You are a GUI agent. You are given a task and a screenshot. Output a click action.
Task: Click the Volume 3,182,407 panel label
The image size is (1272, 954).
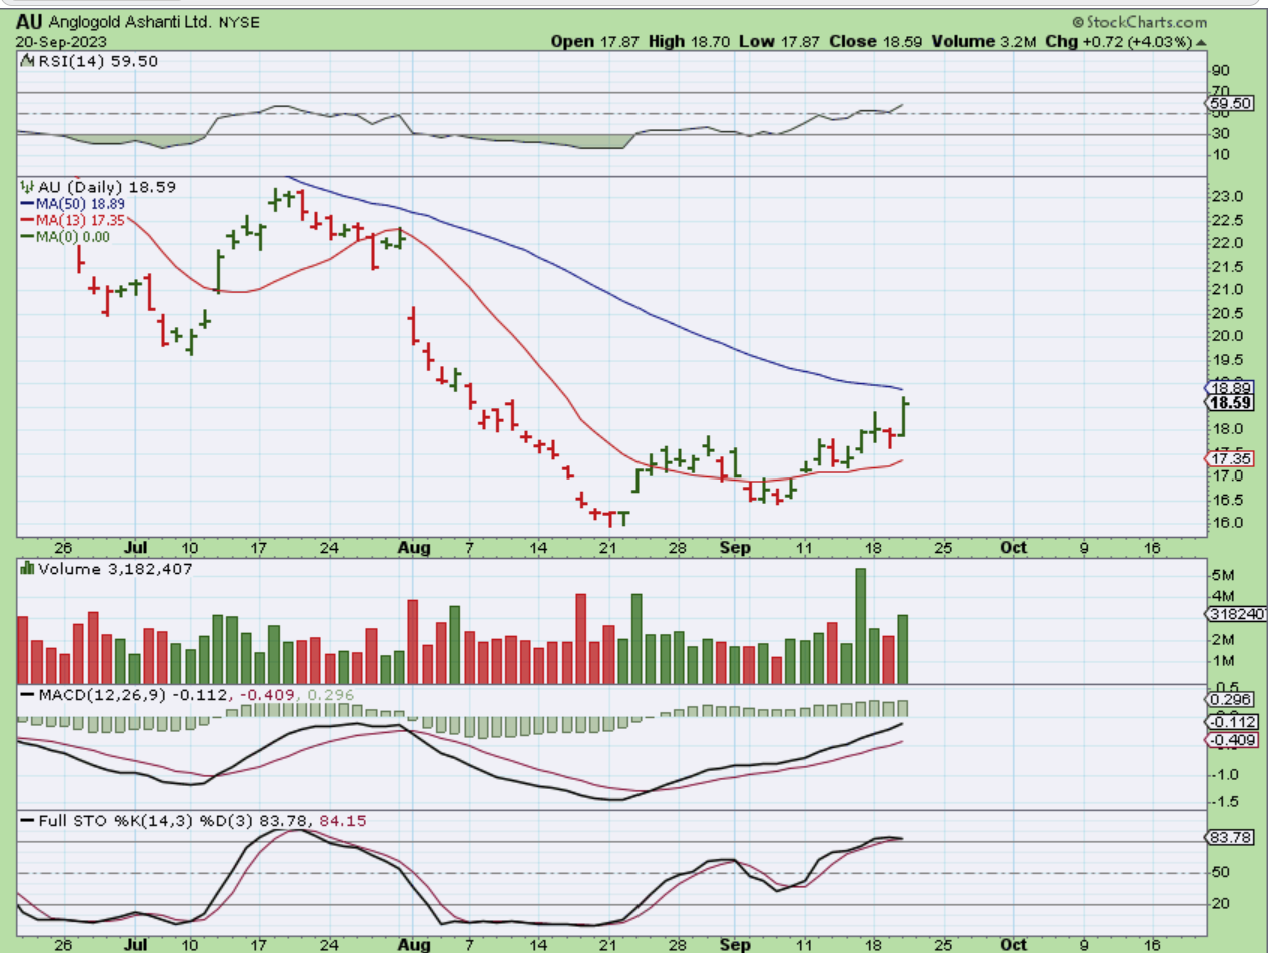coord(115,569)
